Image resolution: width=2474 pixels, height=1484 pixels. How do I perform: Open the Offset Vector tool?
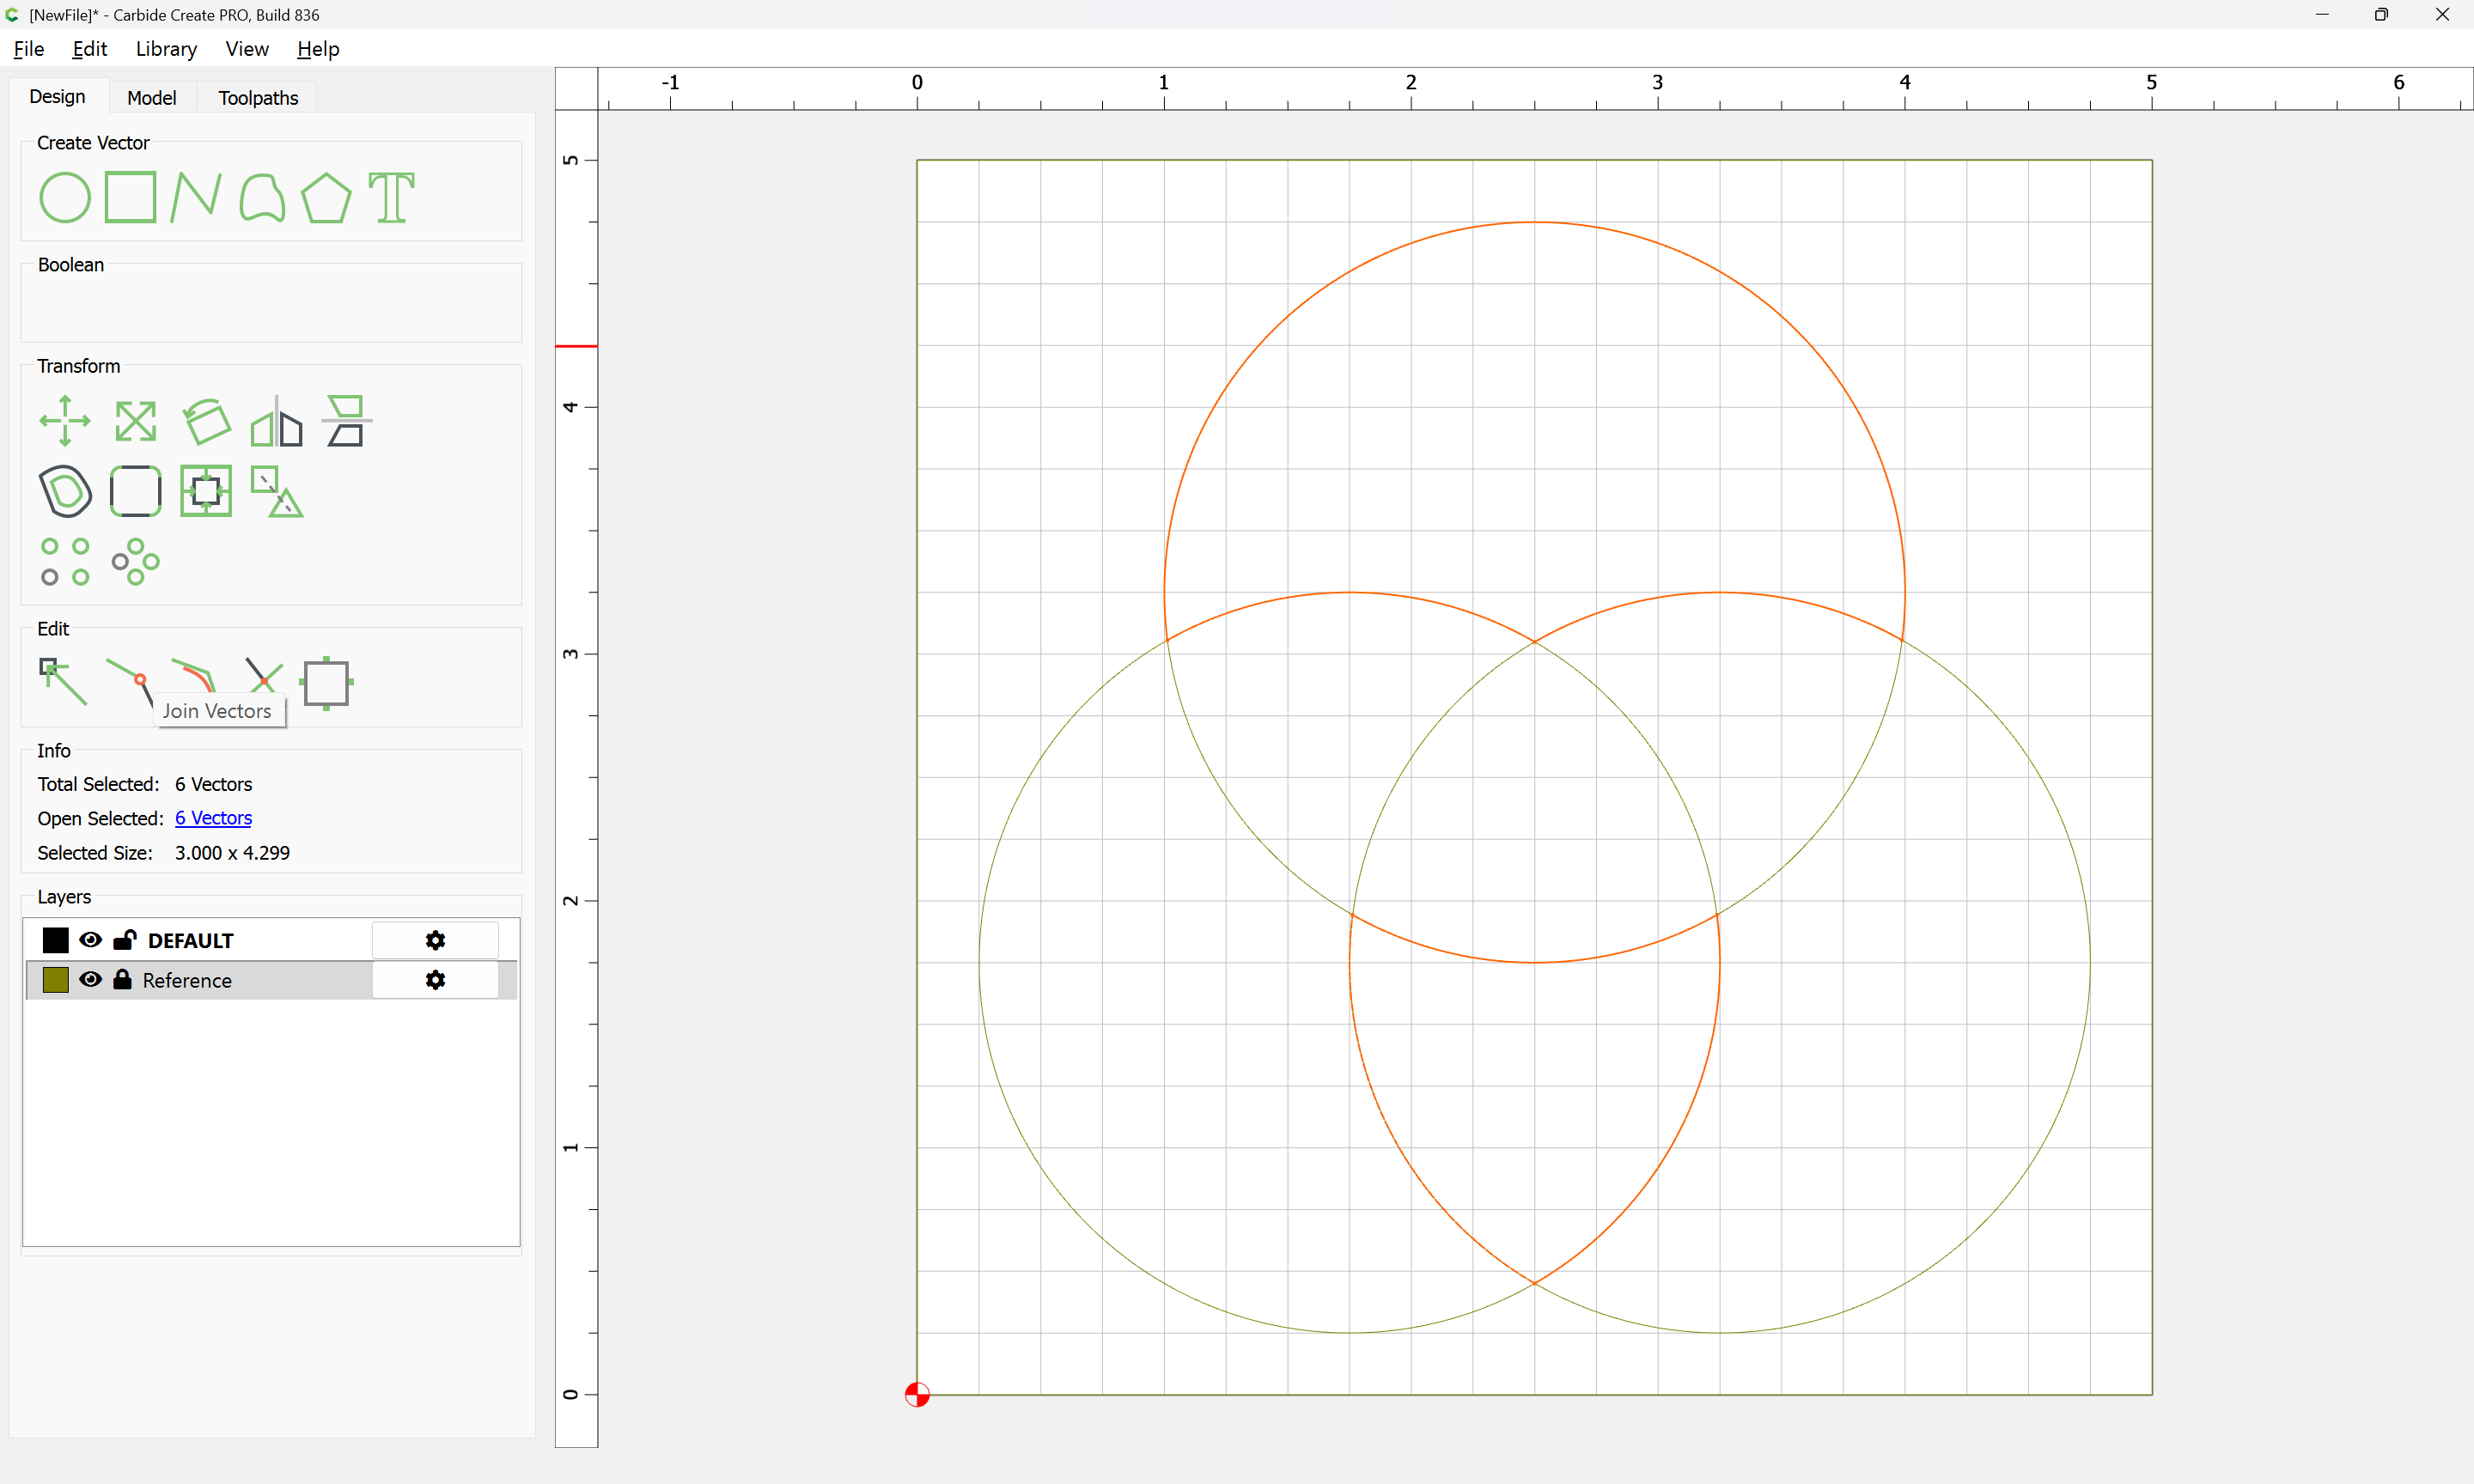click(65, 491)
